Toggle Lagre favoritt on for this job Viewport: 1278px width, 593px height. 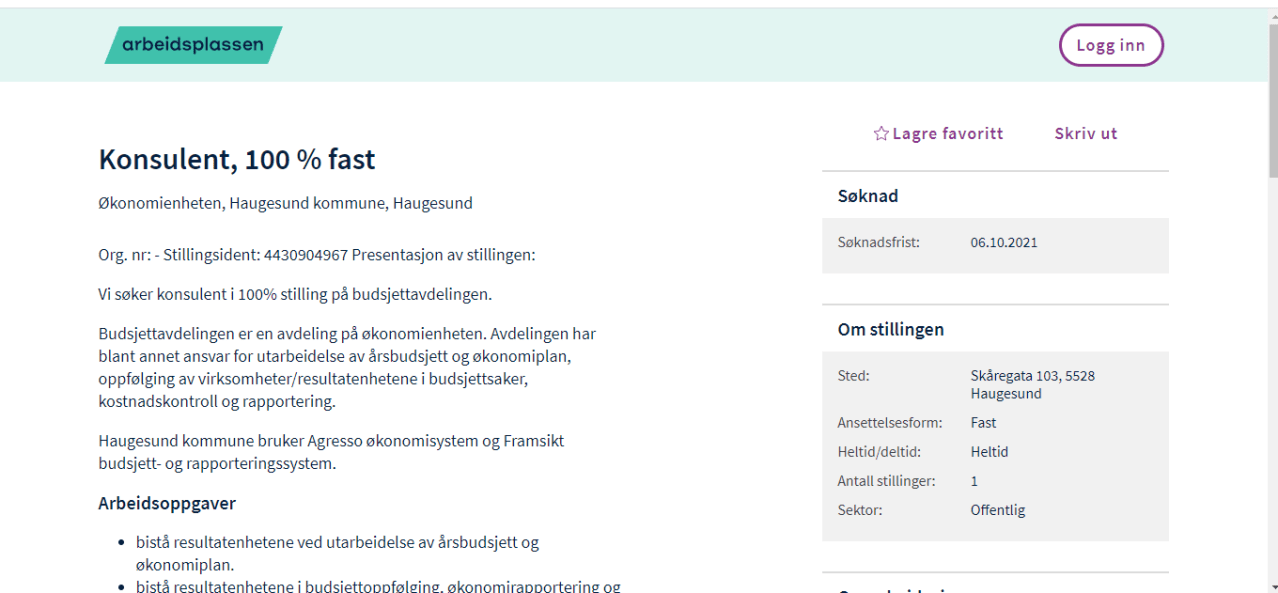coord(938,133)
